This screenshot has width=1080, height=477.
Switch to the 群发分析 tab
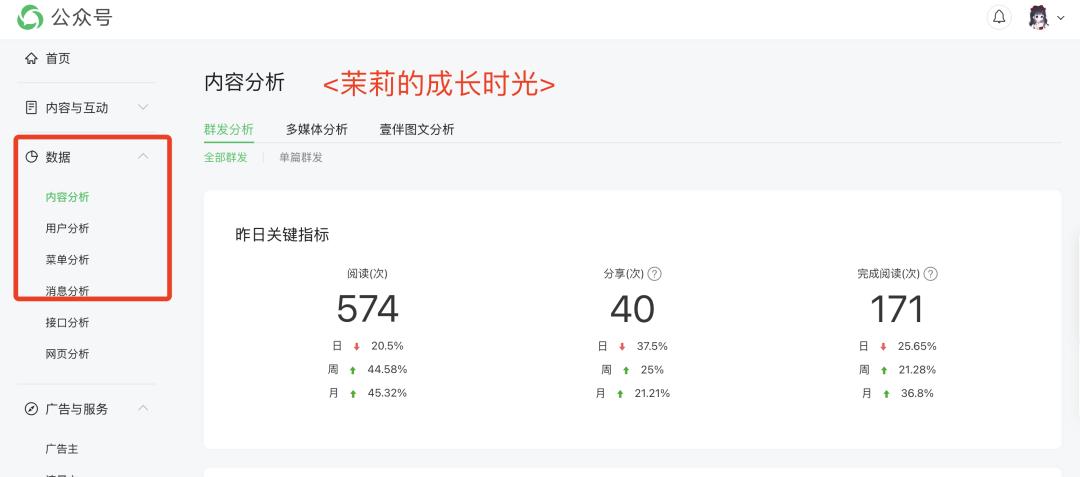pyautogui.click(x=229, y=129)
